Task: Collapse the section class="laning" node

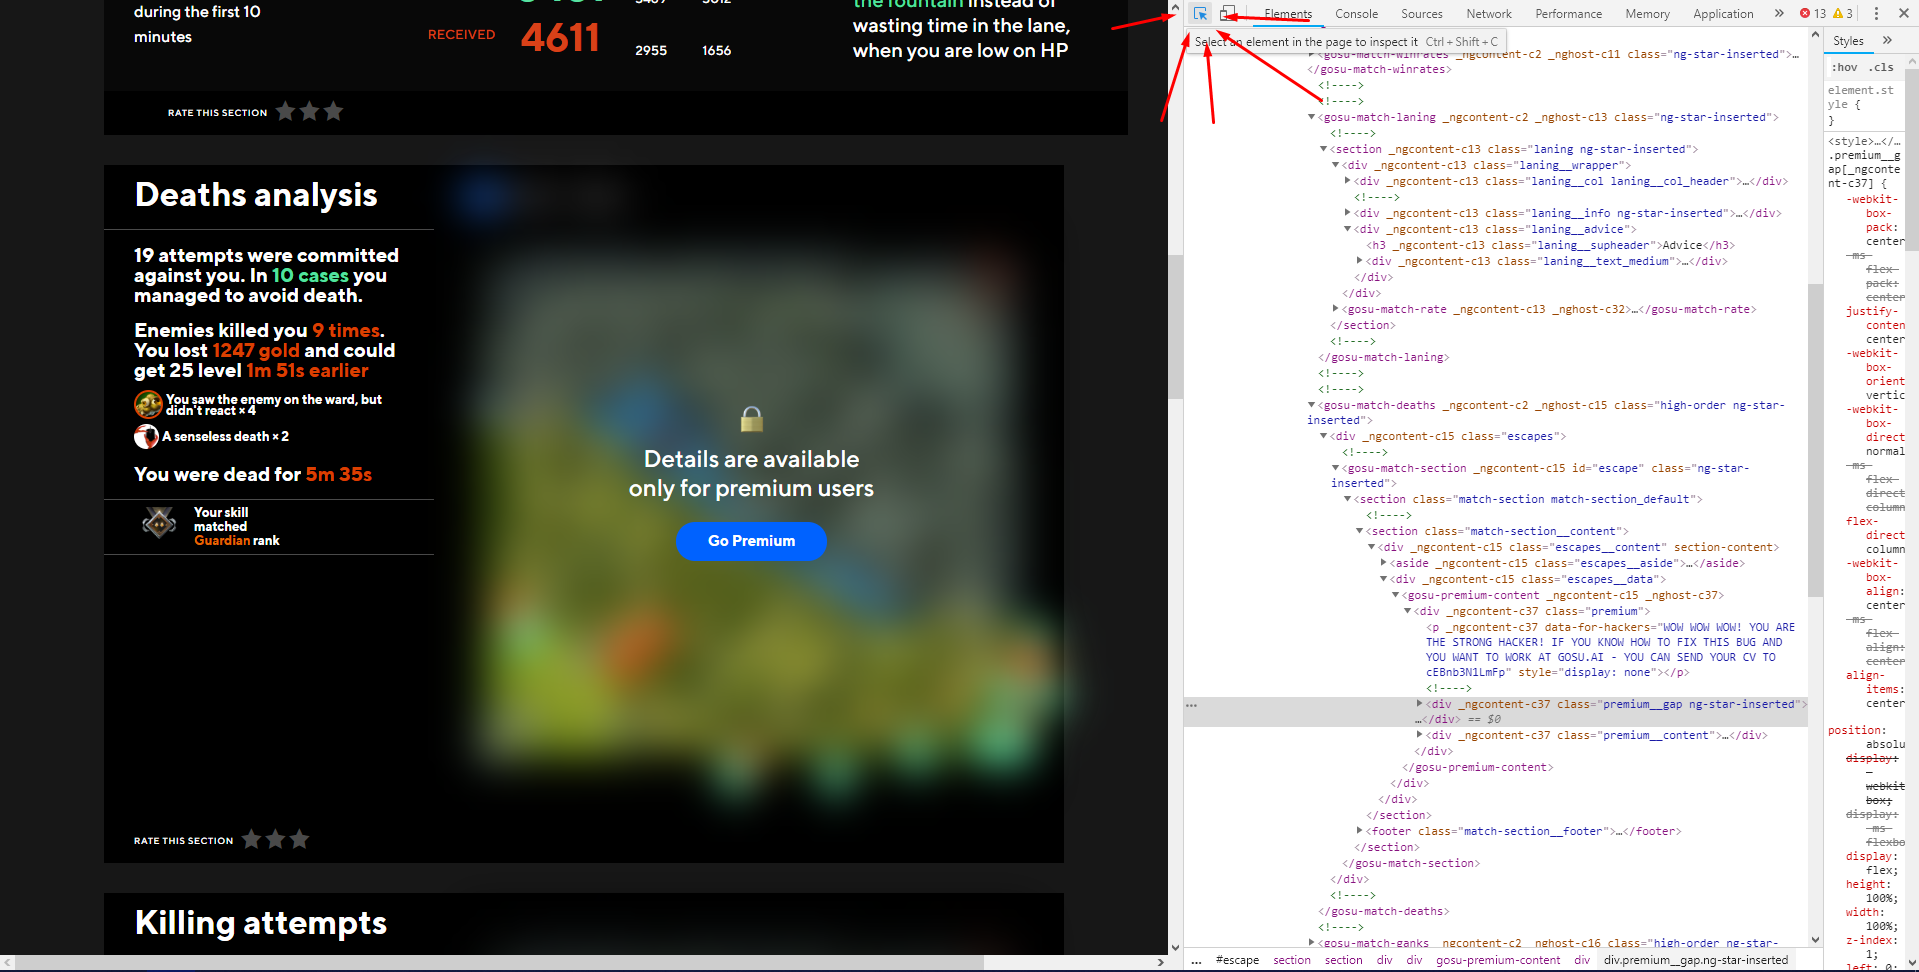Action: (x=1323, y=150)
